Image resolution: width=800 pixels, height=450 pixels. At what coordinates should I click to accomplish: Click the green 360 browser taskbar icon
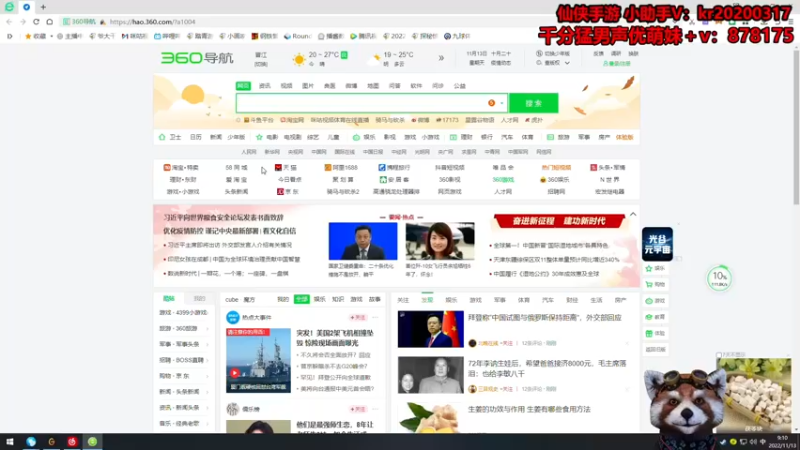coord(92,442)
